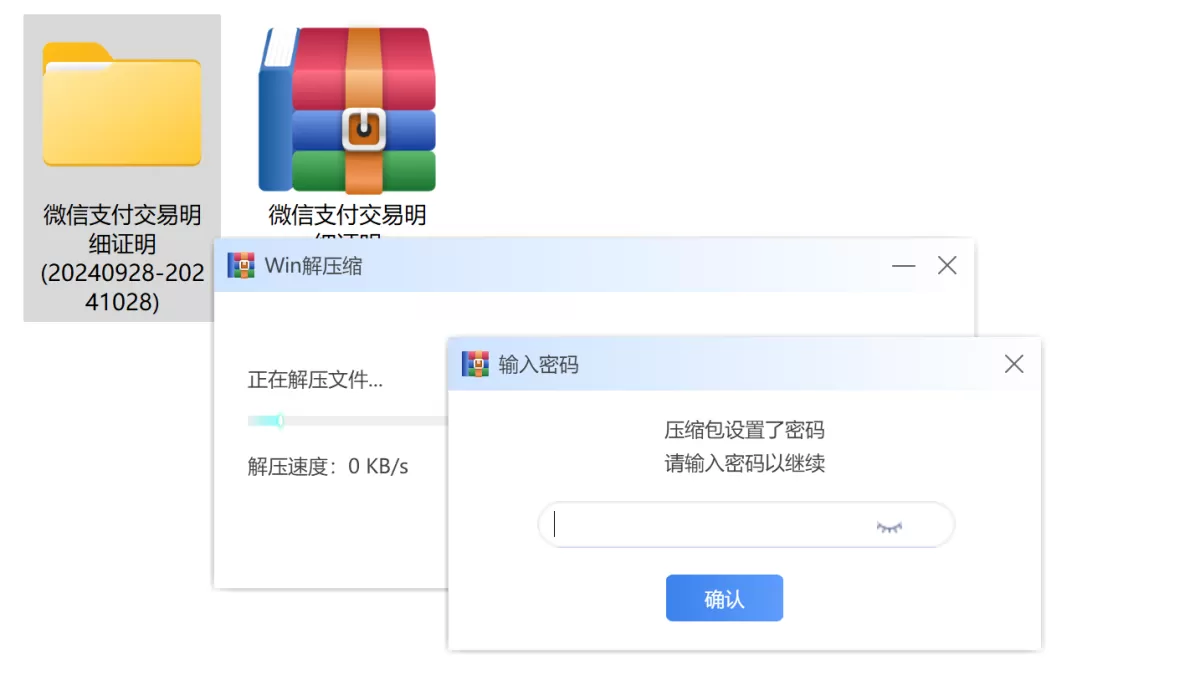Screen dimensions: 1200x700
Task: Click the 输入密码 dialog title text
Action: 538,365
